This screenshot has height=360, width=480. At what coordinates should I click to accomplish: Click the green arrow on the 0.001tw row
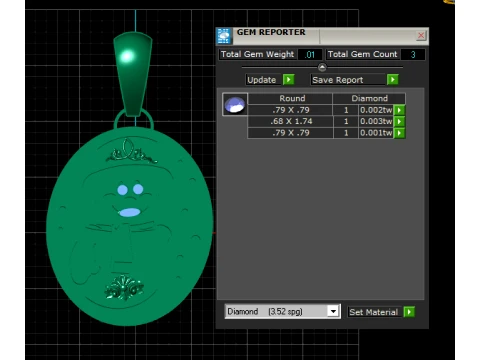[x=399, y=133]
